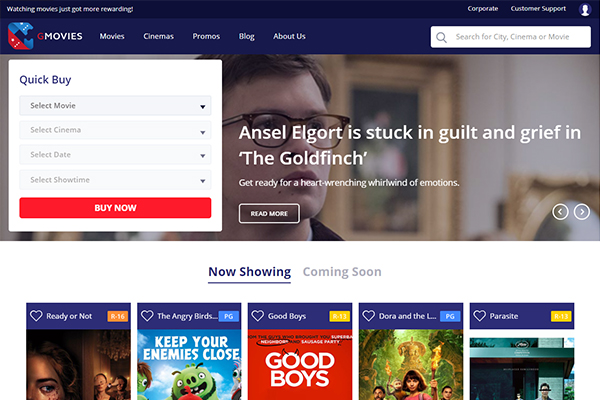Go to next banner slide arrow
Screen dimensions: 600x400
pyautogui.click(x=582, y=212)
